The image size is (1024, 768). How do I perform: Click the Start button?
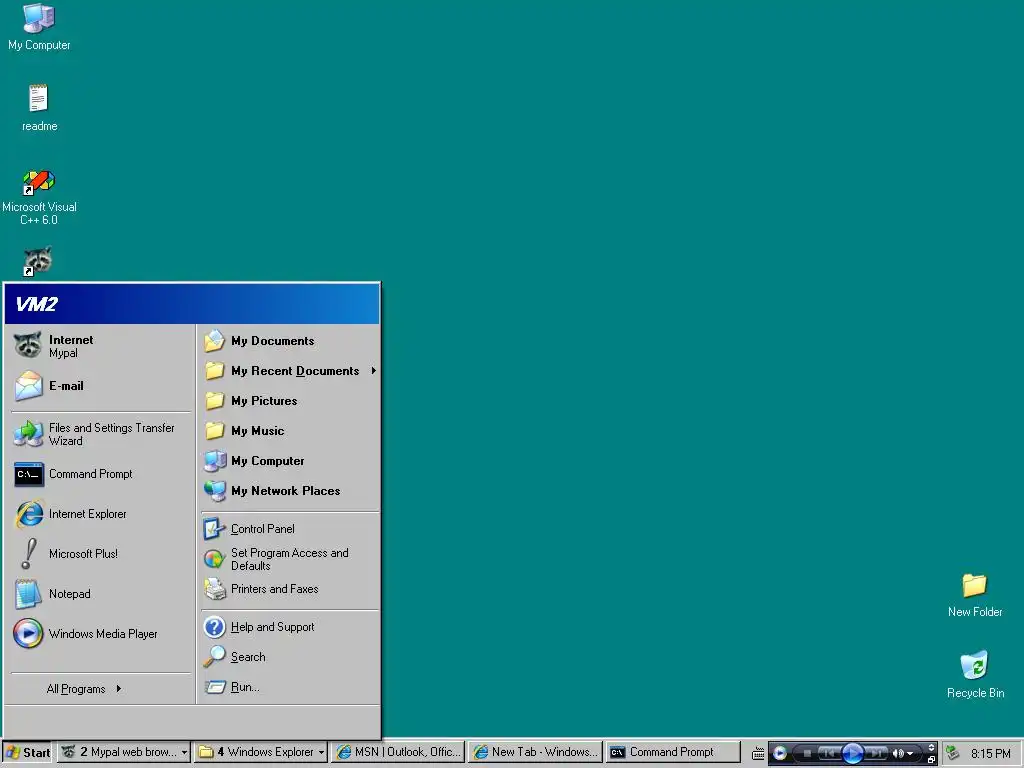[x=28, y=752]
